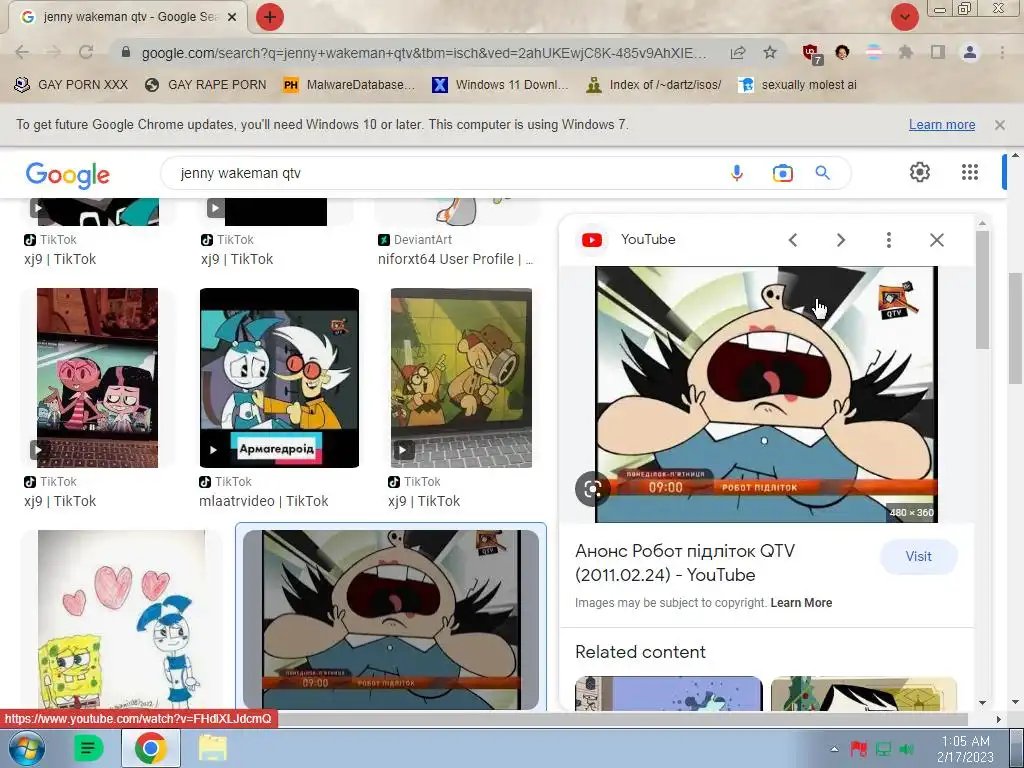
Task: Show hidden system tray icons
Action: 834,749
